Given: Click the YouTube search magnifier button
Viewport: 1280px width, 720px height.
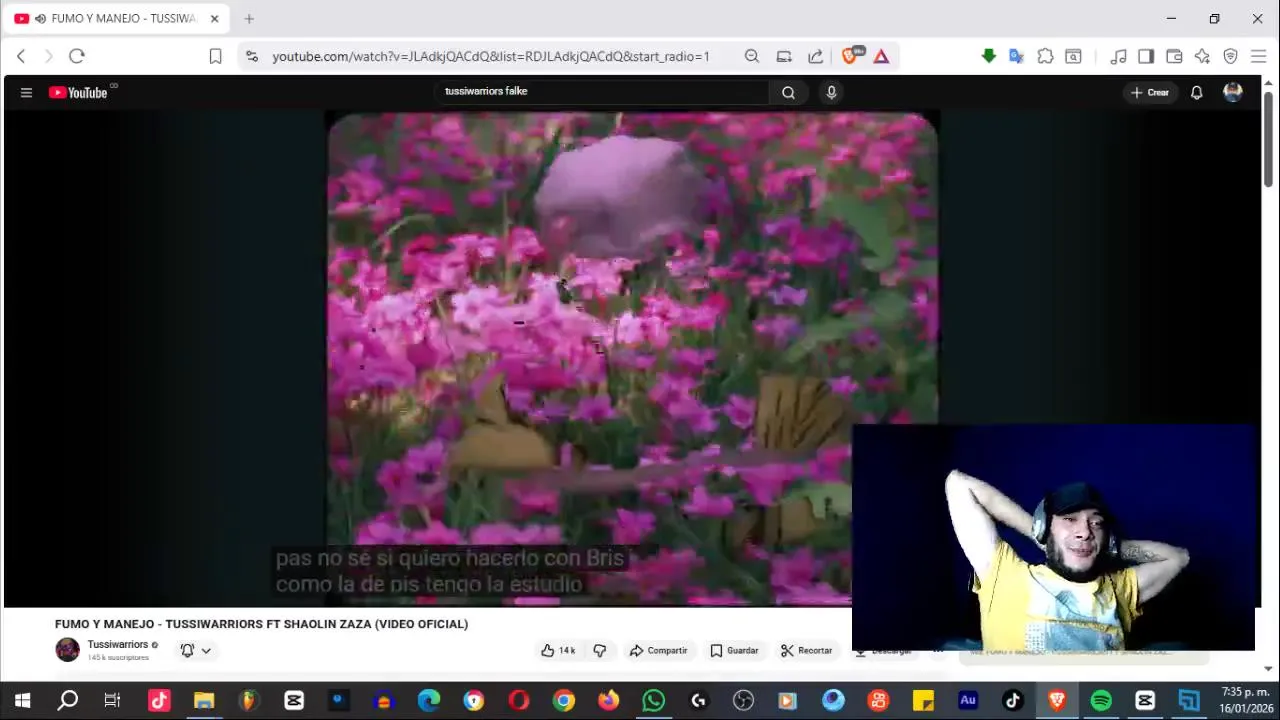Looking at the screenshot, I should [x=788, y=93].
